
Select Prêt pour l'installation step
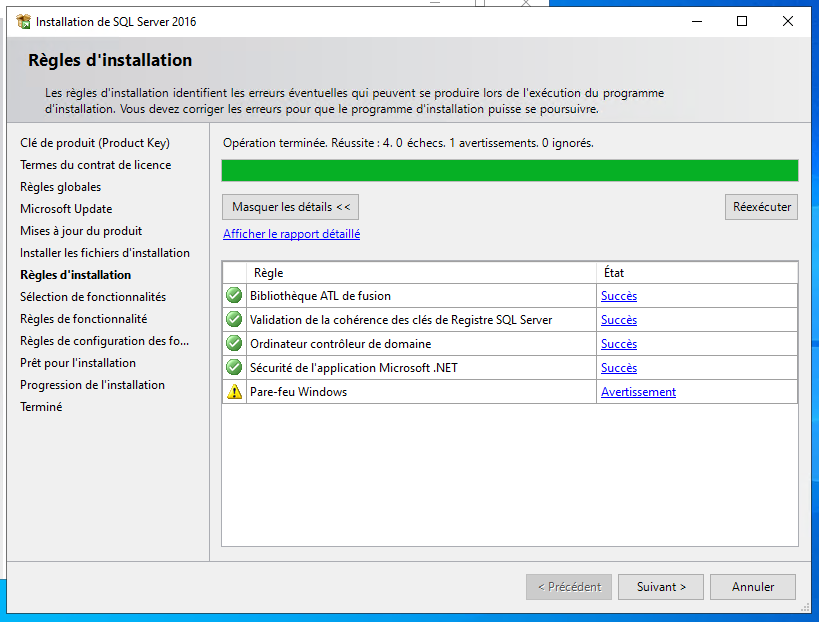click(x=78, y=362)
